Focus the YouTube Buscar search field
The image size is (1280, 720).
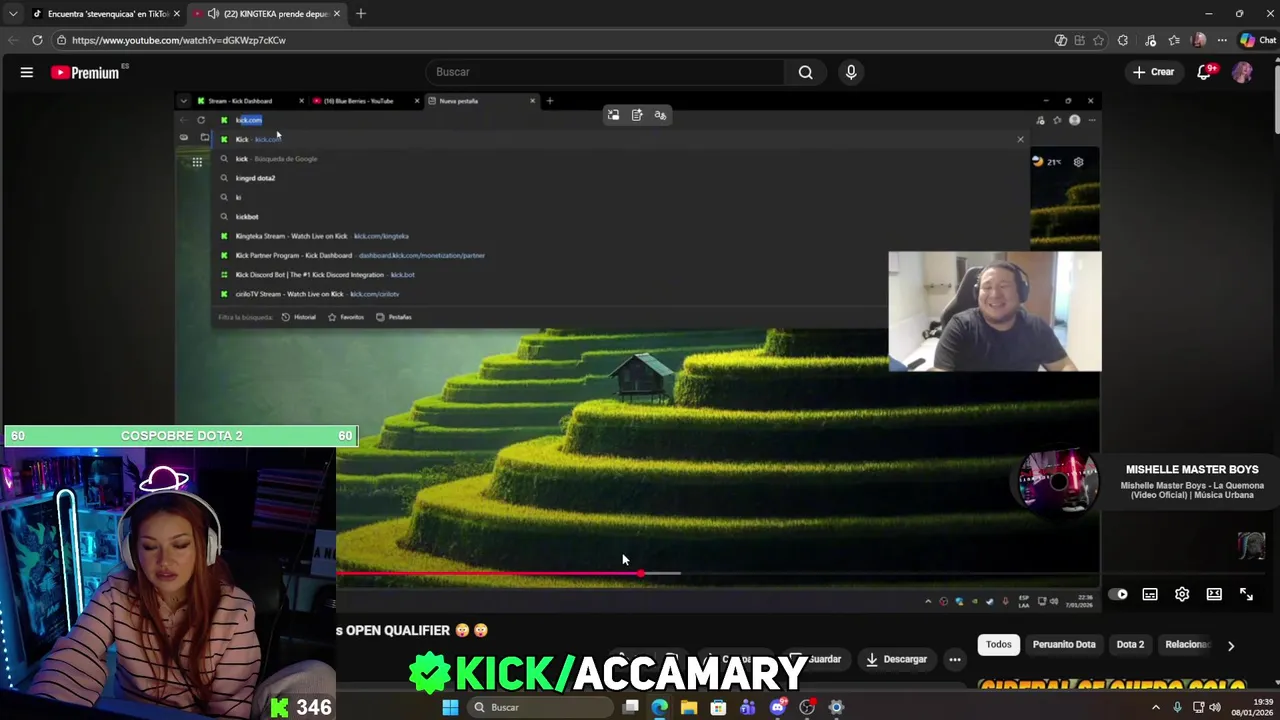(x=606, y=72)
